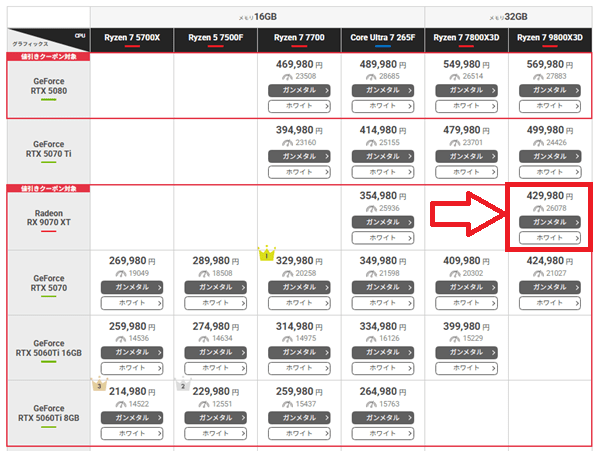Click rank 3 bronze crown icon
The width and height of the screenshot is (600, 451).
[99, 384]
